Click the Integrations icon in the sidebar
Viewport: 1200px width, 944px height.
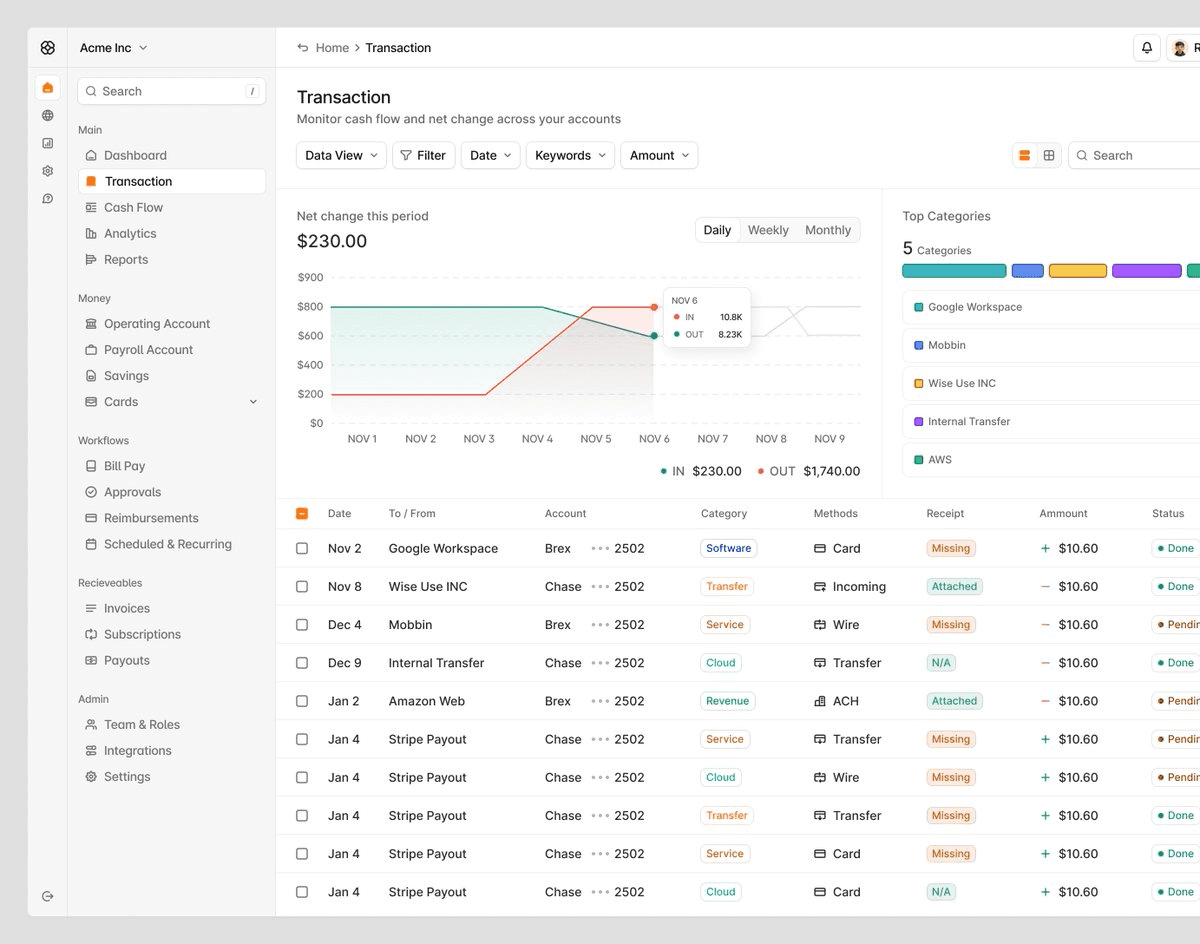click(x=91, y=751)
